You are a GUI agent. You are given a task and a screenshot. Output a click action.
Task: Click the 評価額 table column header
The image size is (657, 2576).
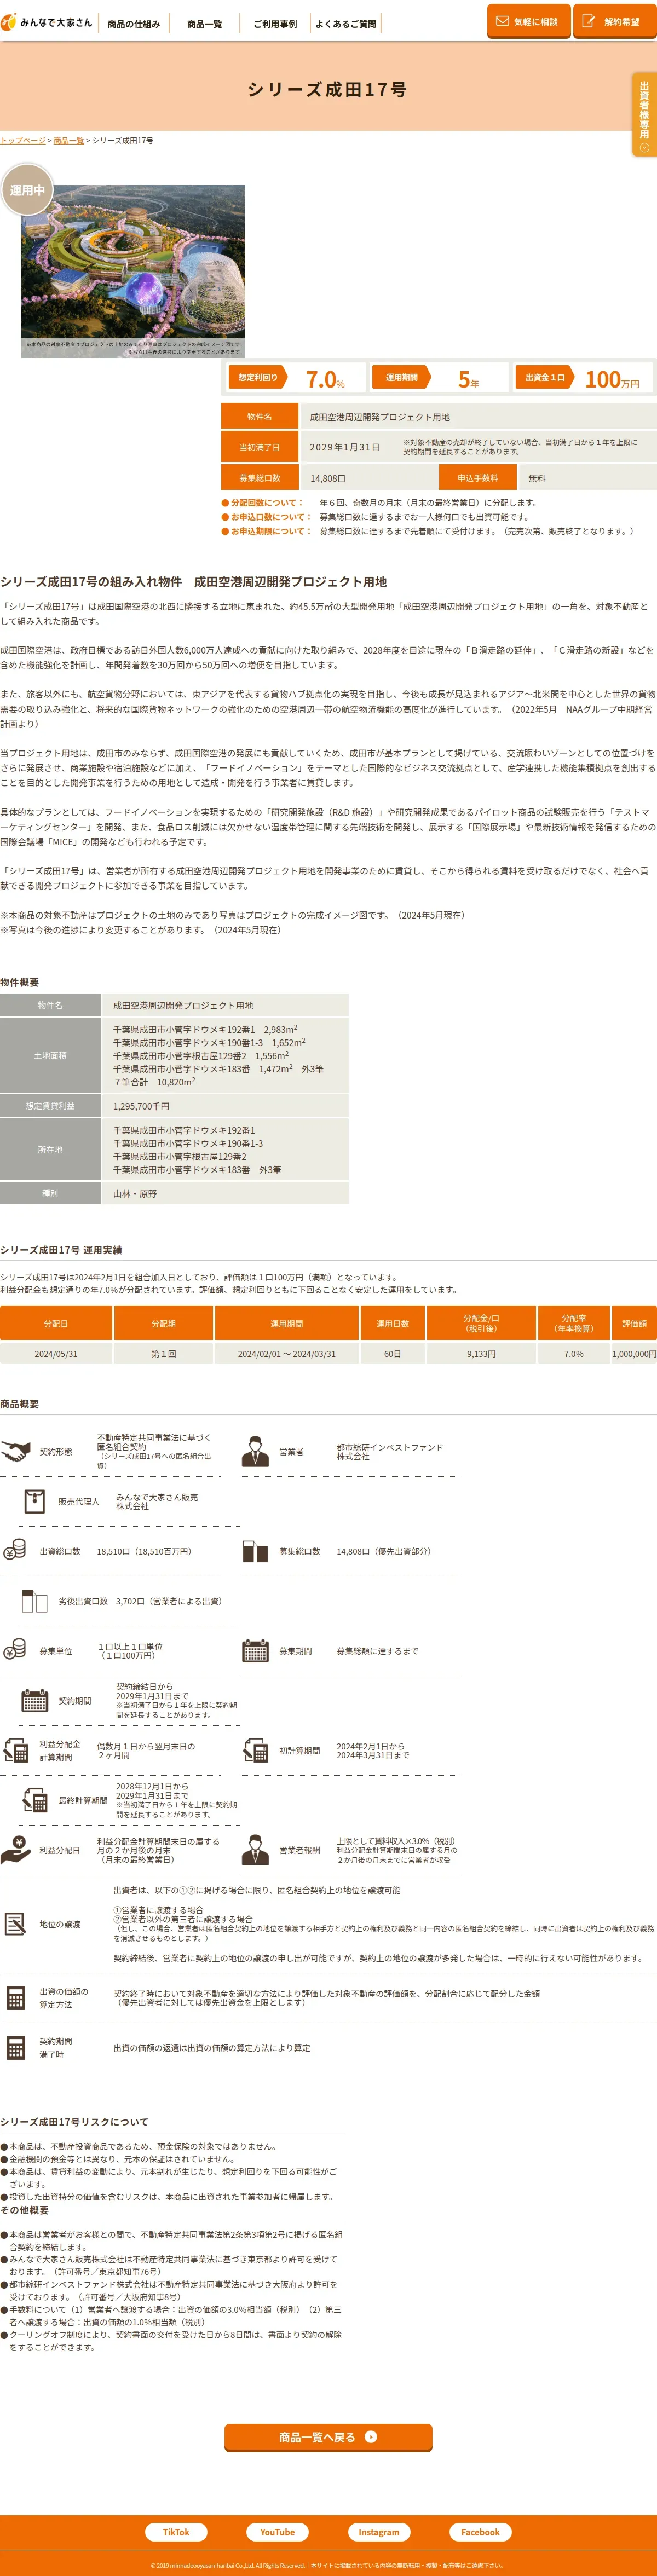(634, 1323)
